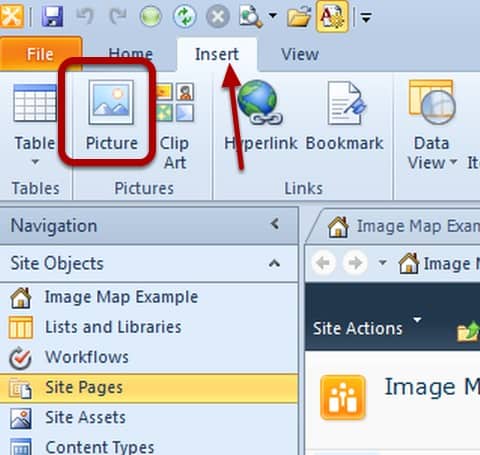The image size is (480, 455).
Task: Expand the Data View dropdown
Action: click(432, 125)
